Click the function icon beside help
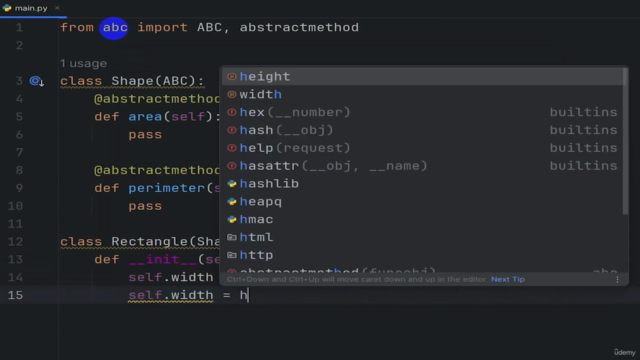The image size is (640, 360). point(232,148)
